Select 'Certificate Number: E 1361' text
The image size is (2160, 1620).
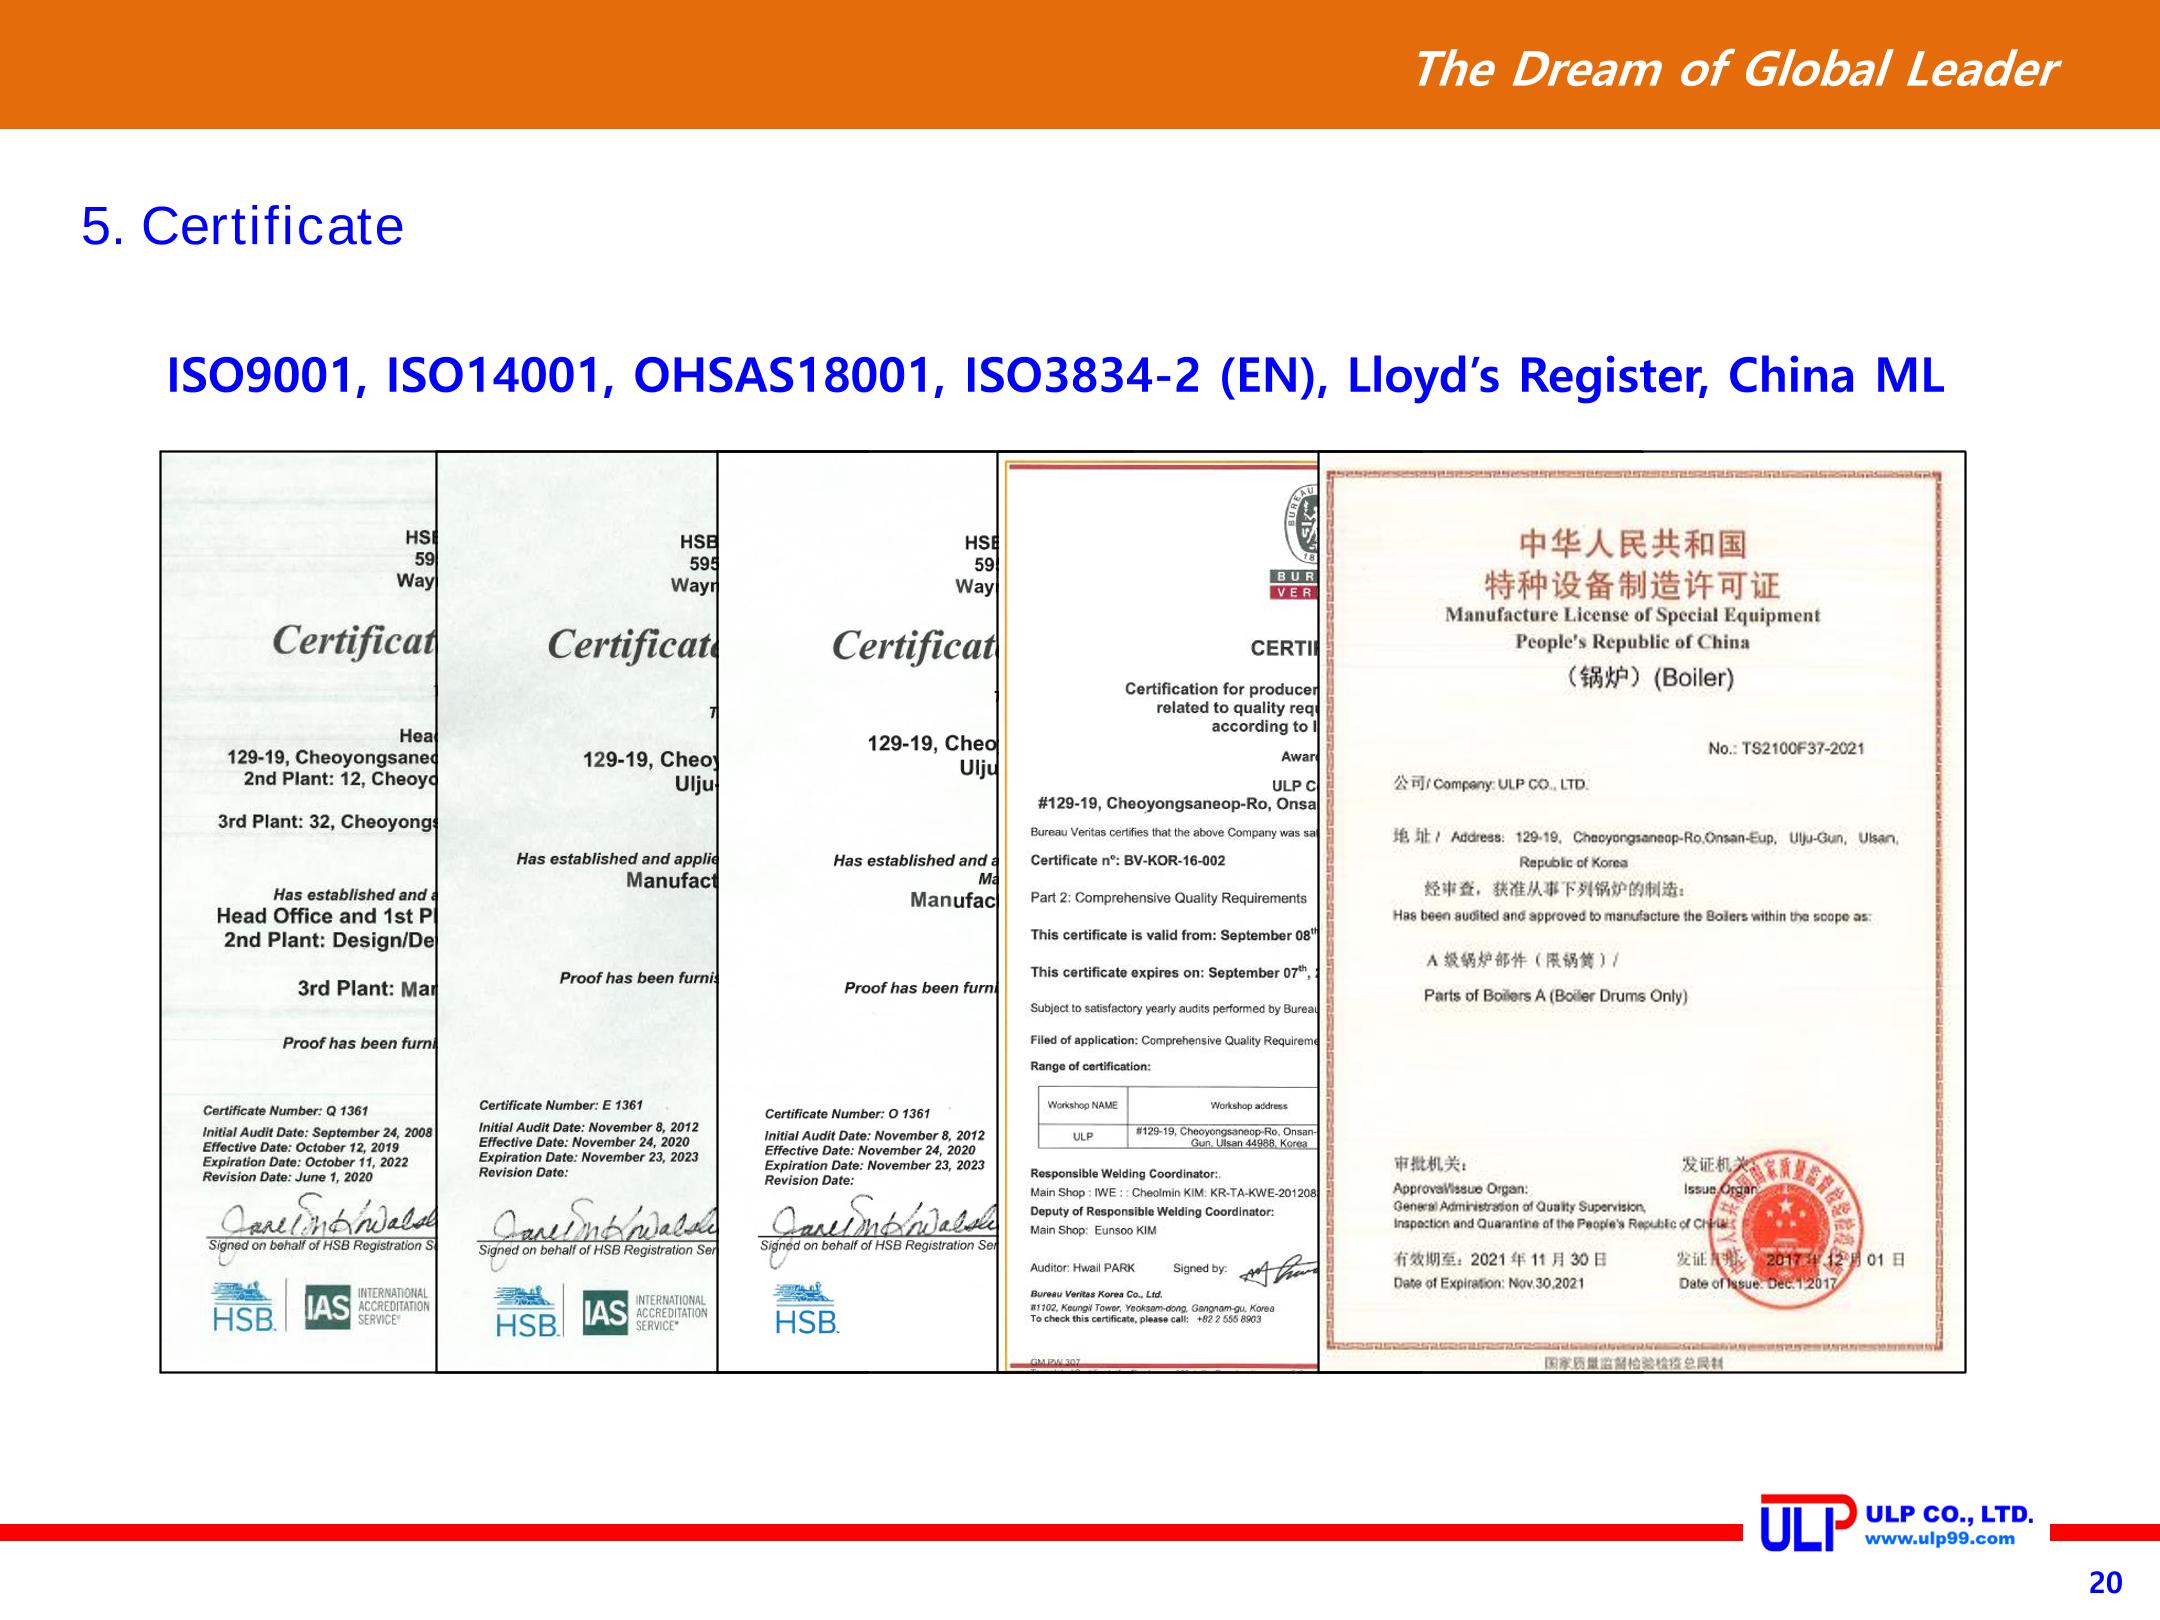pyautogui.click(x=561, y=1105)
